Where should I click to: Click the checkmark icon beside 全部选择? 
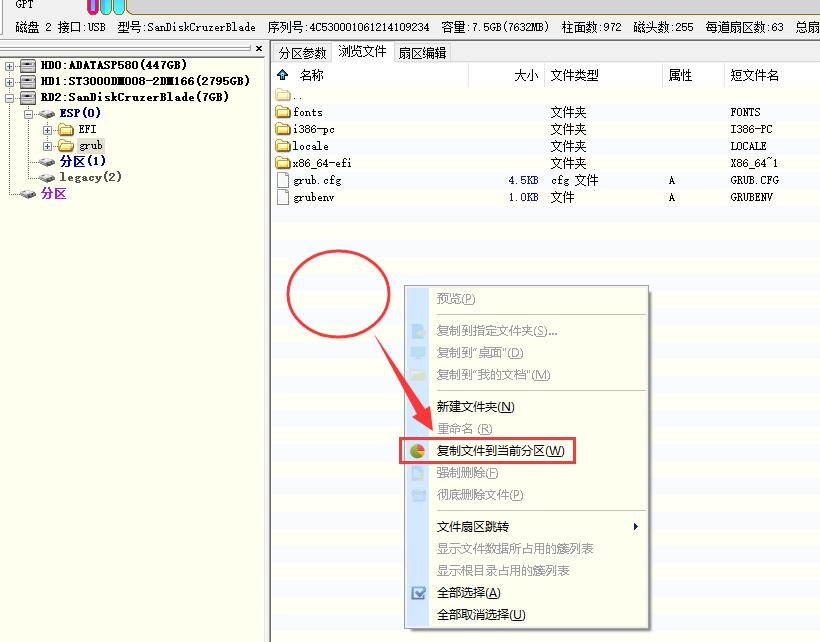click(x=418, y=593)
